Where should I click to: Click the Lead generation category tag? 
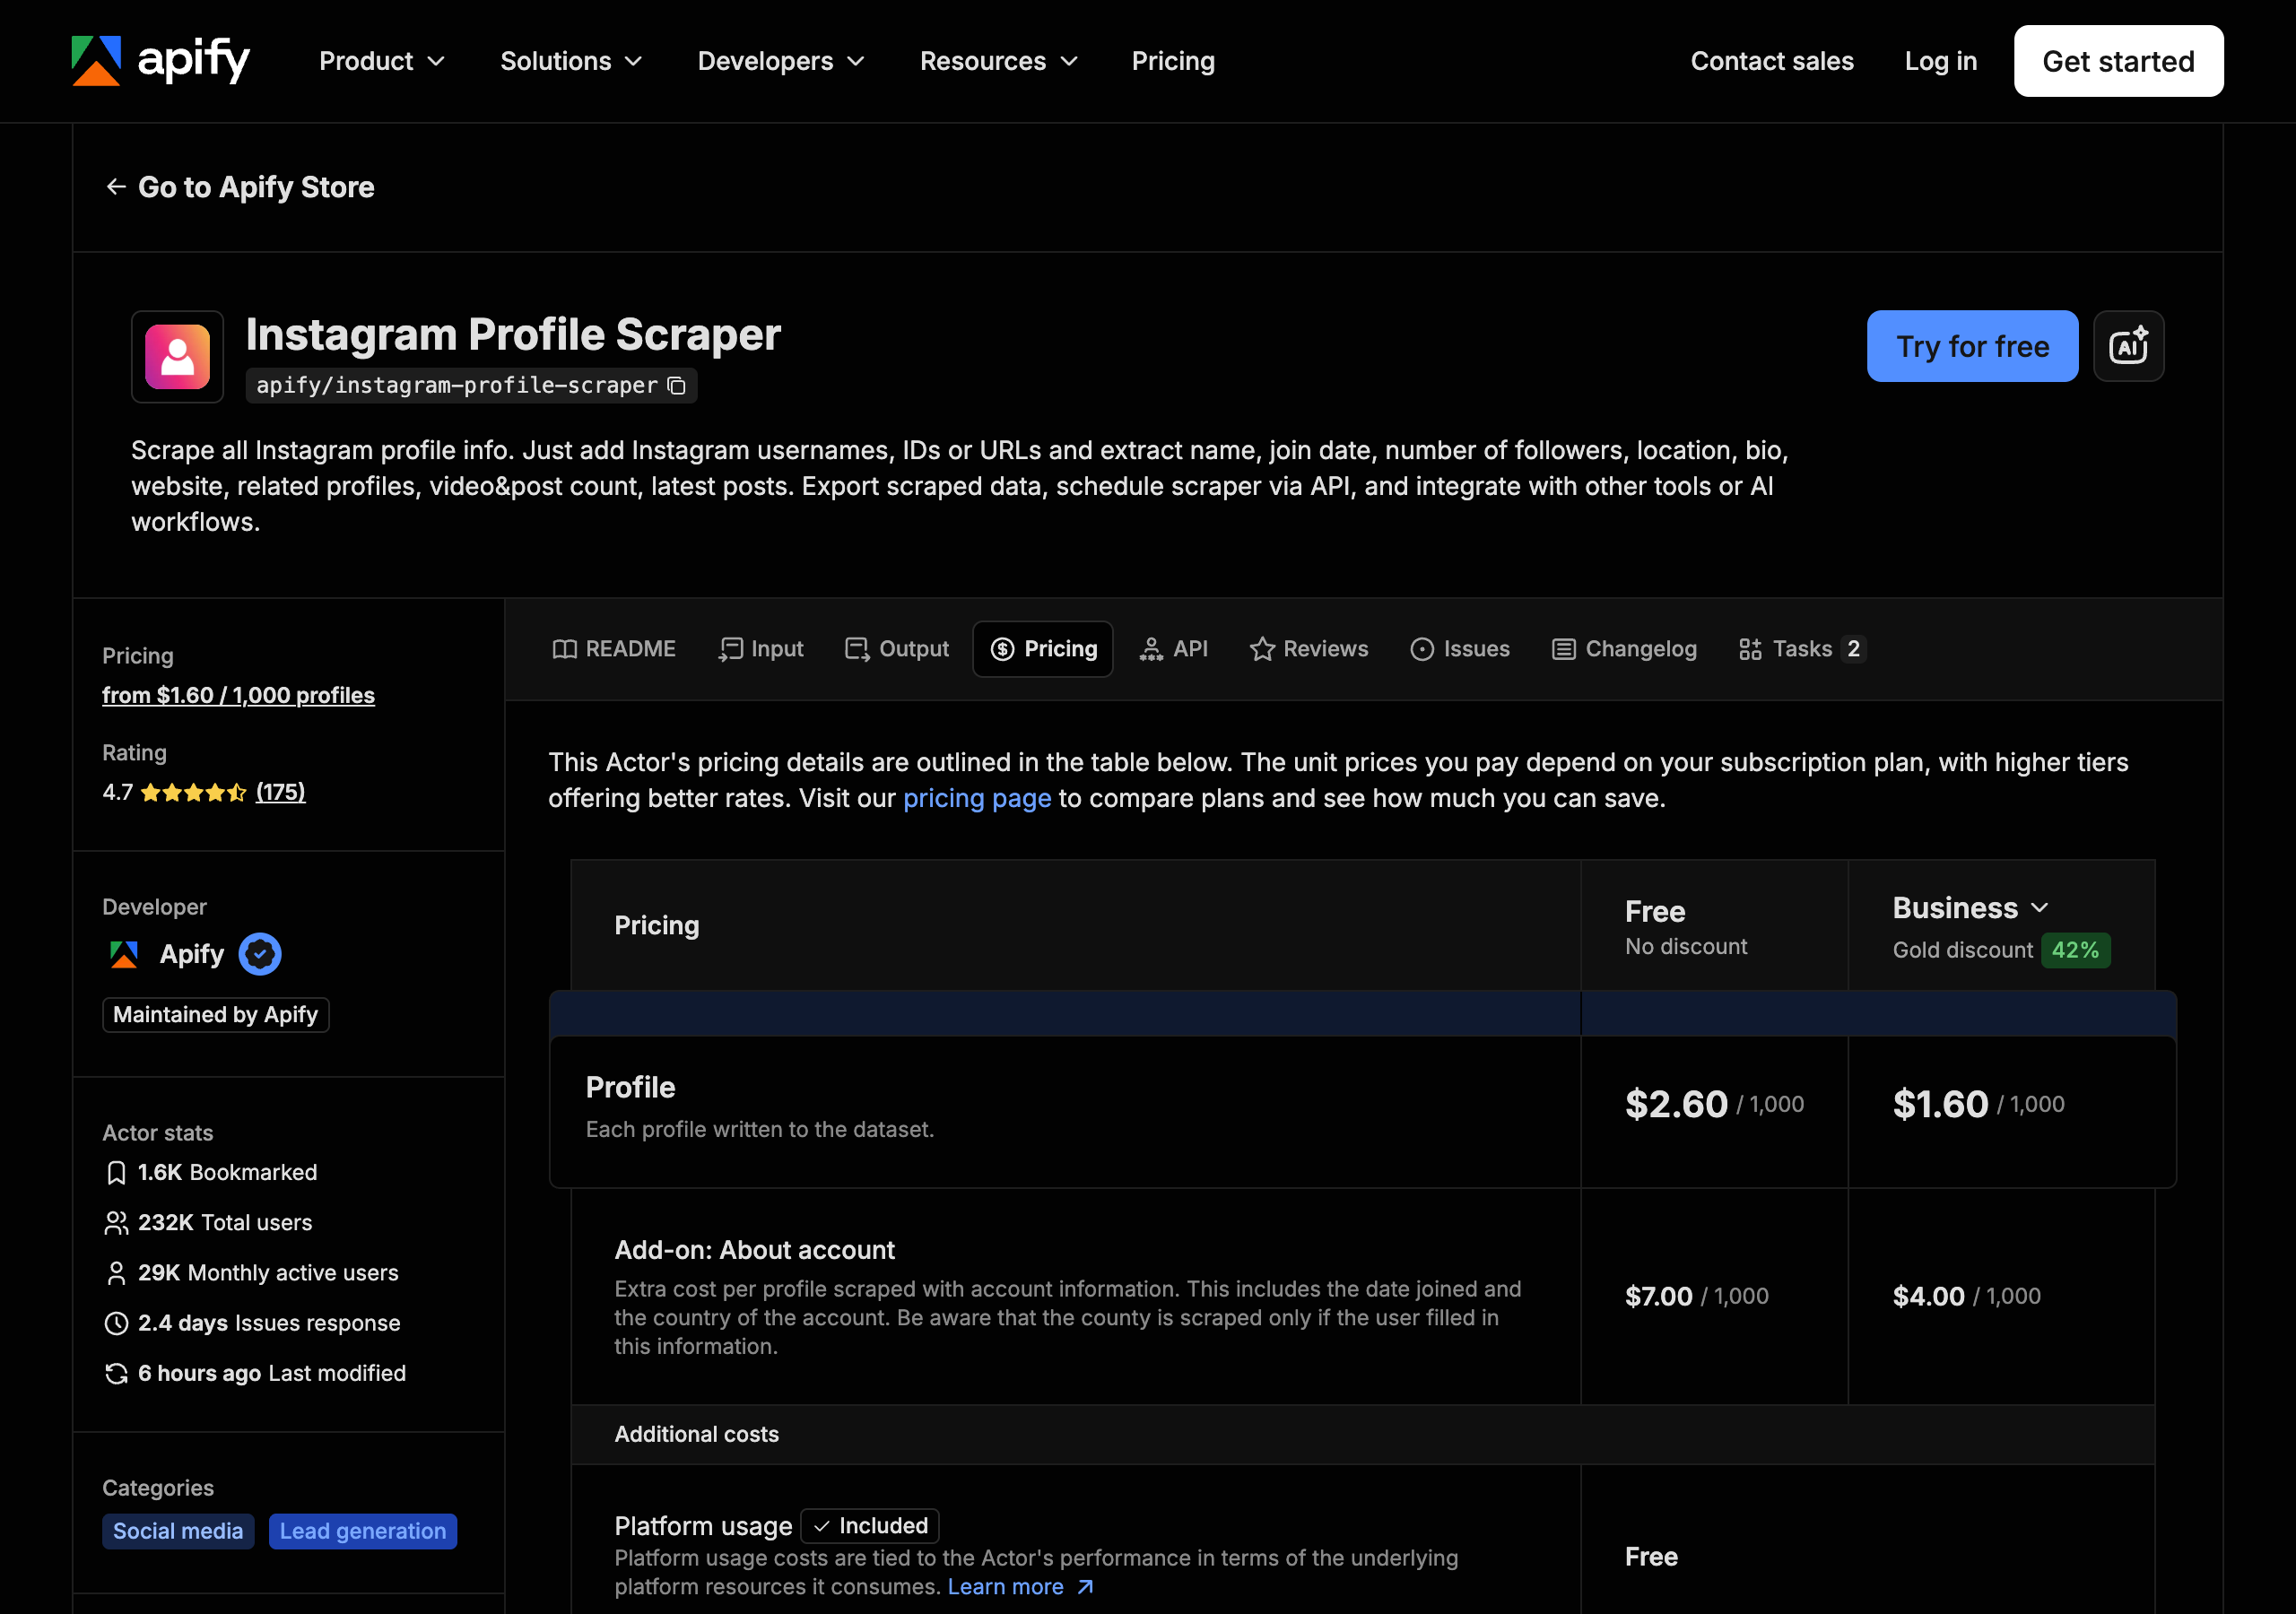coord(362,1531)
